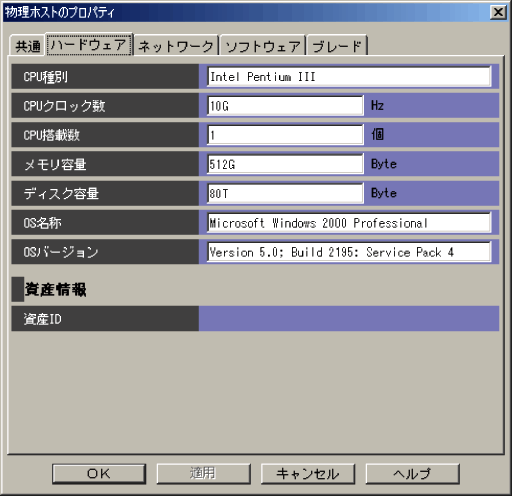Switch to the 共通 tab
512x496 pixels.
(28, 45)
